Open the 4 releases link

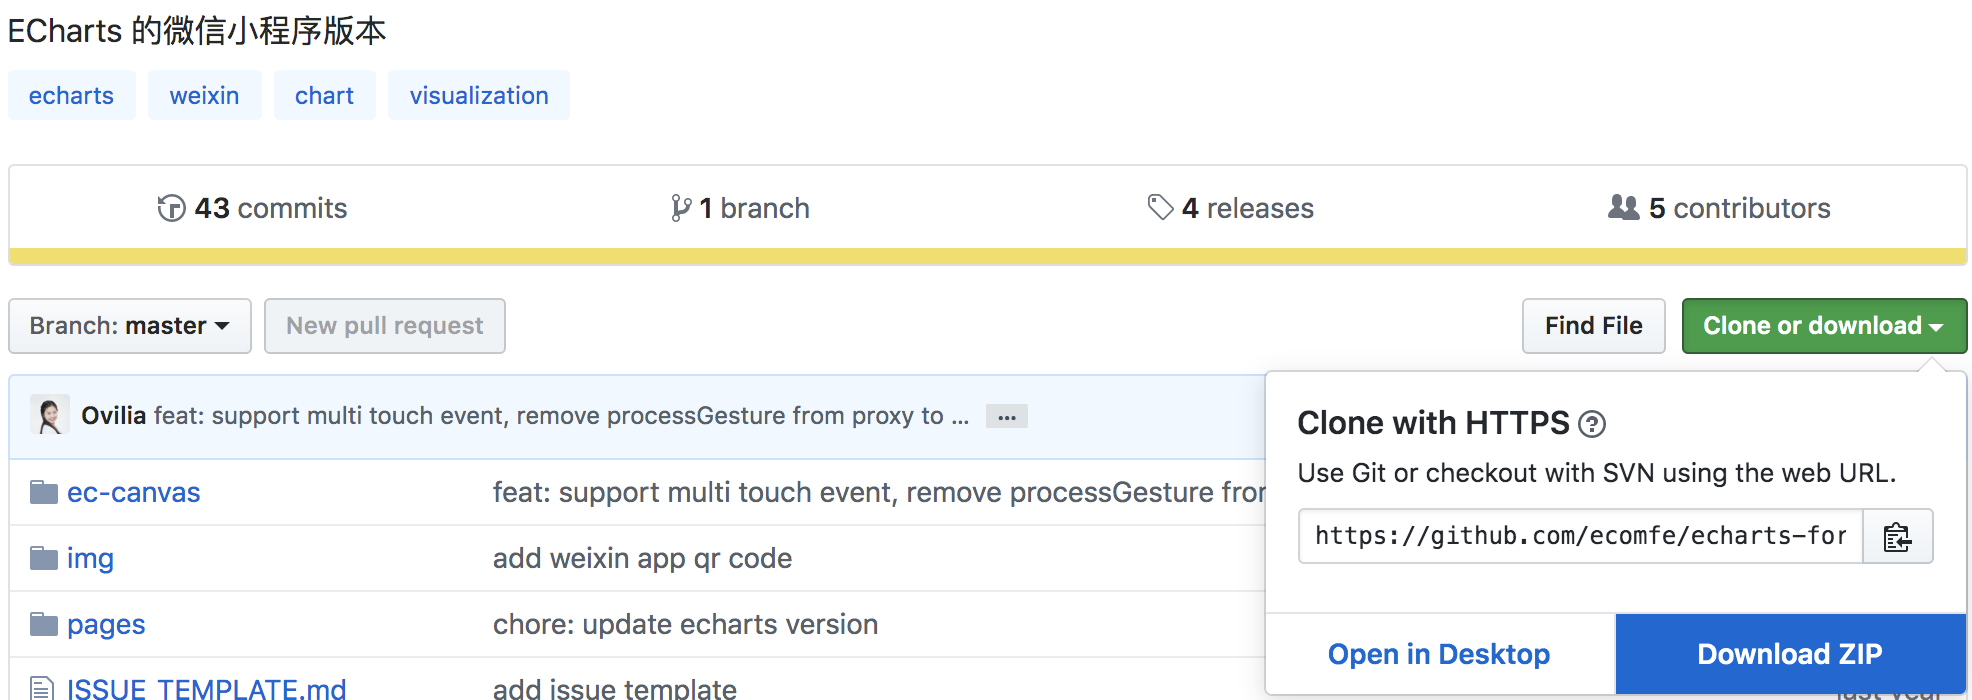point(1230,208)
